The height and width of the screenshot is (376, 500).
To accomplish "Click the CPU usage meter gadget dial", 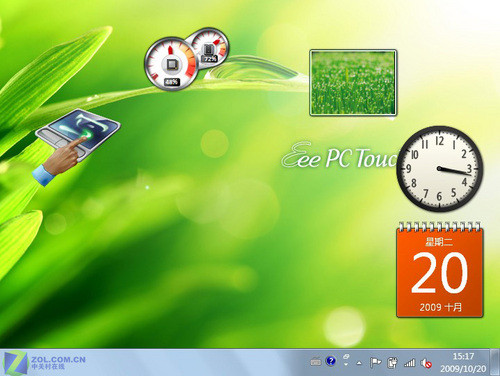I will pos(171,64).
